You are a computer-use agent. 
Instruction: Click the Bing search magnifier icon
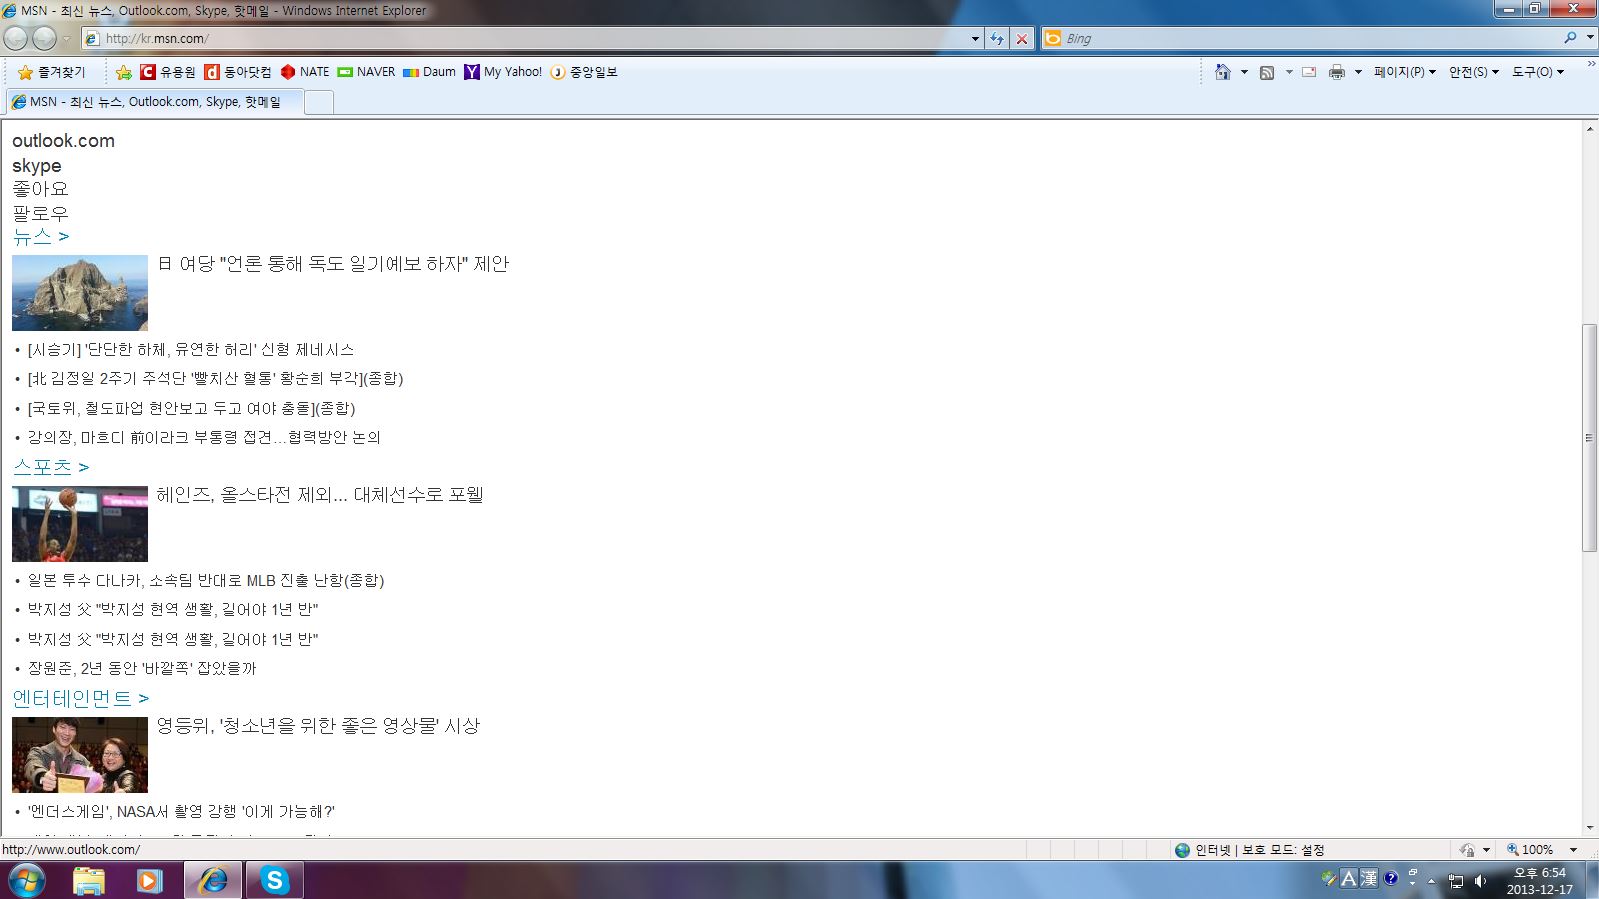pos(1571,38)
